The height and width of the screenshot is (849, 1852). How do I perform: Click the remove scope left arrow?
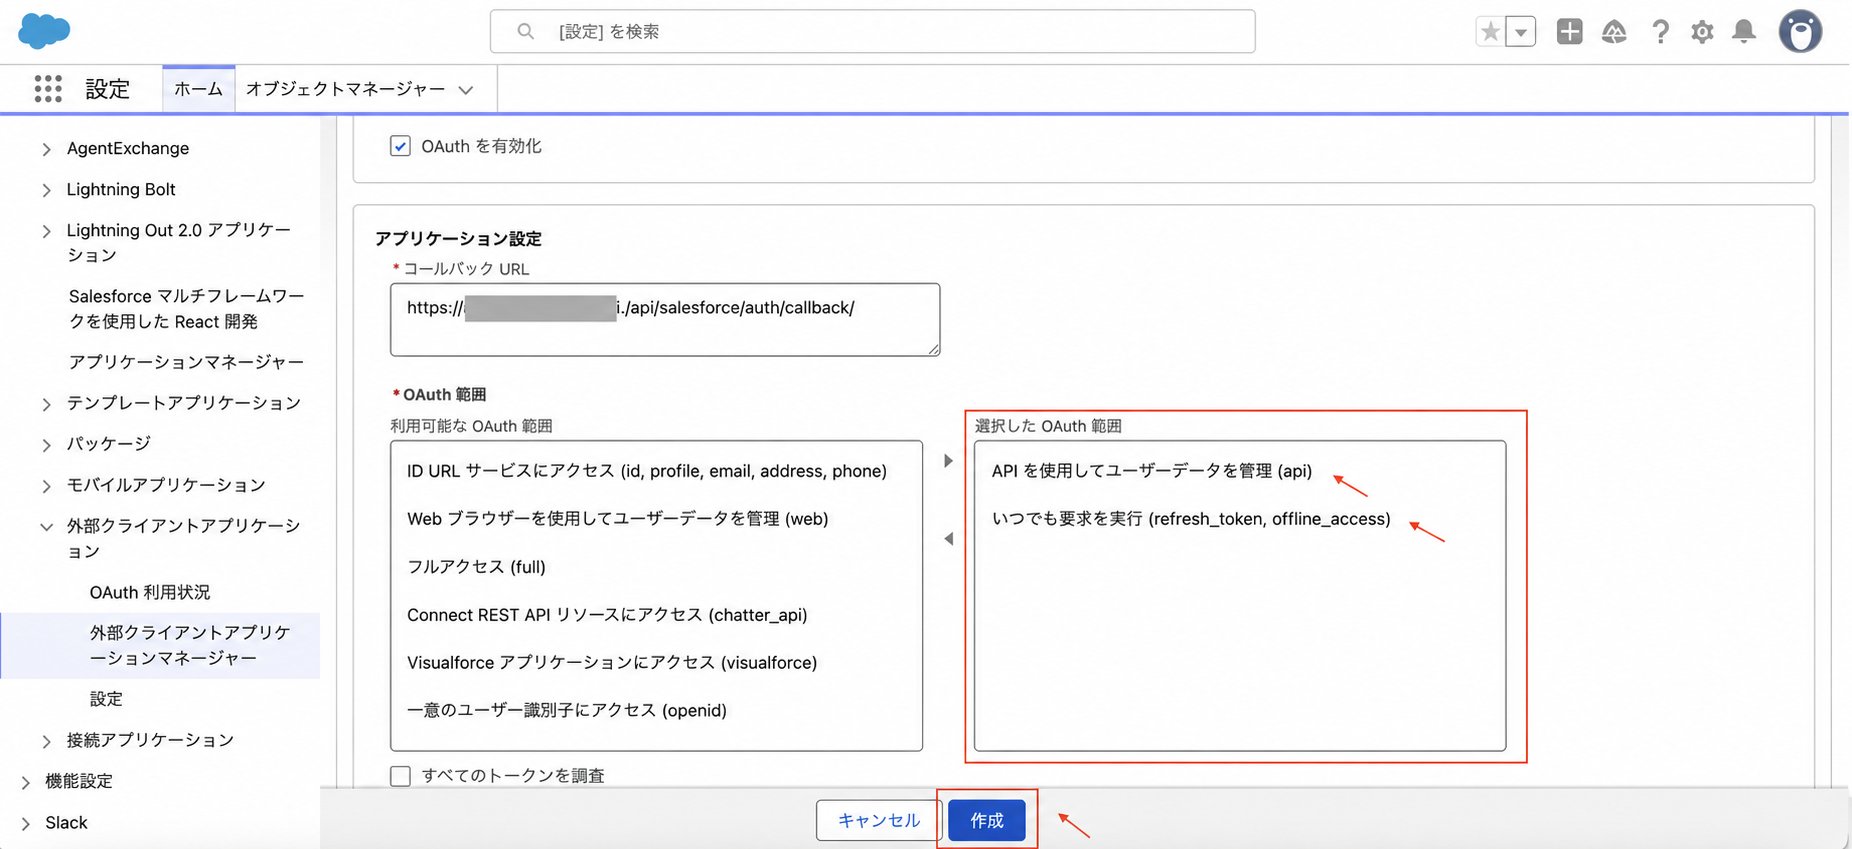(948, 539)
